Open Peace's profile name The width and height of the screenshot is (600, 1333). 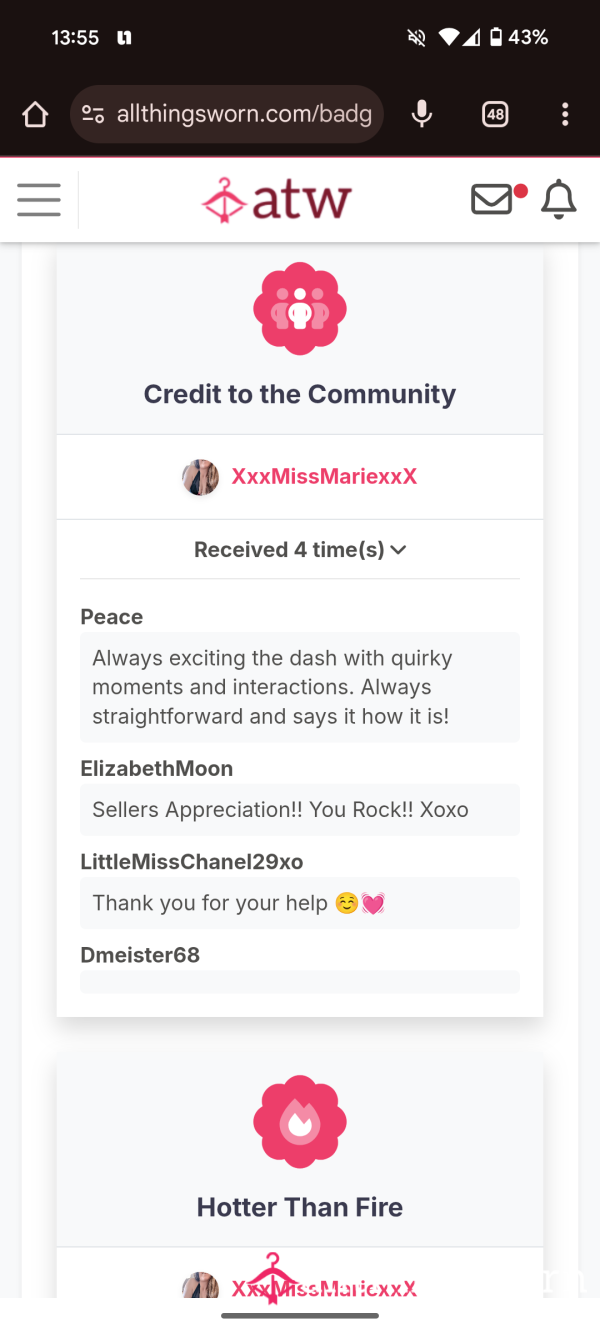(112, 617)
